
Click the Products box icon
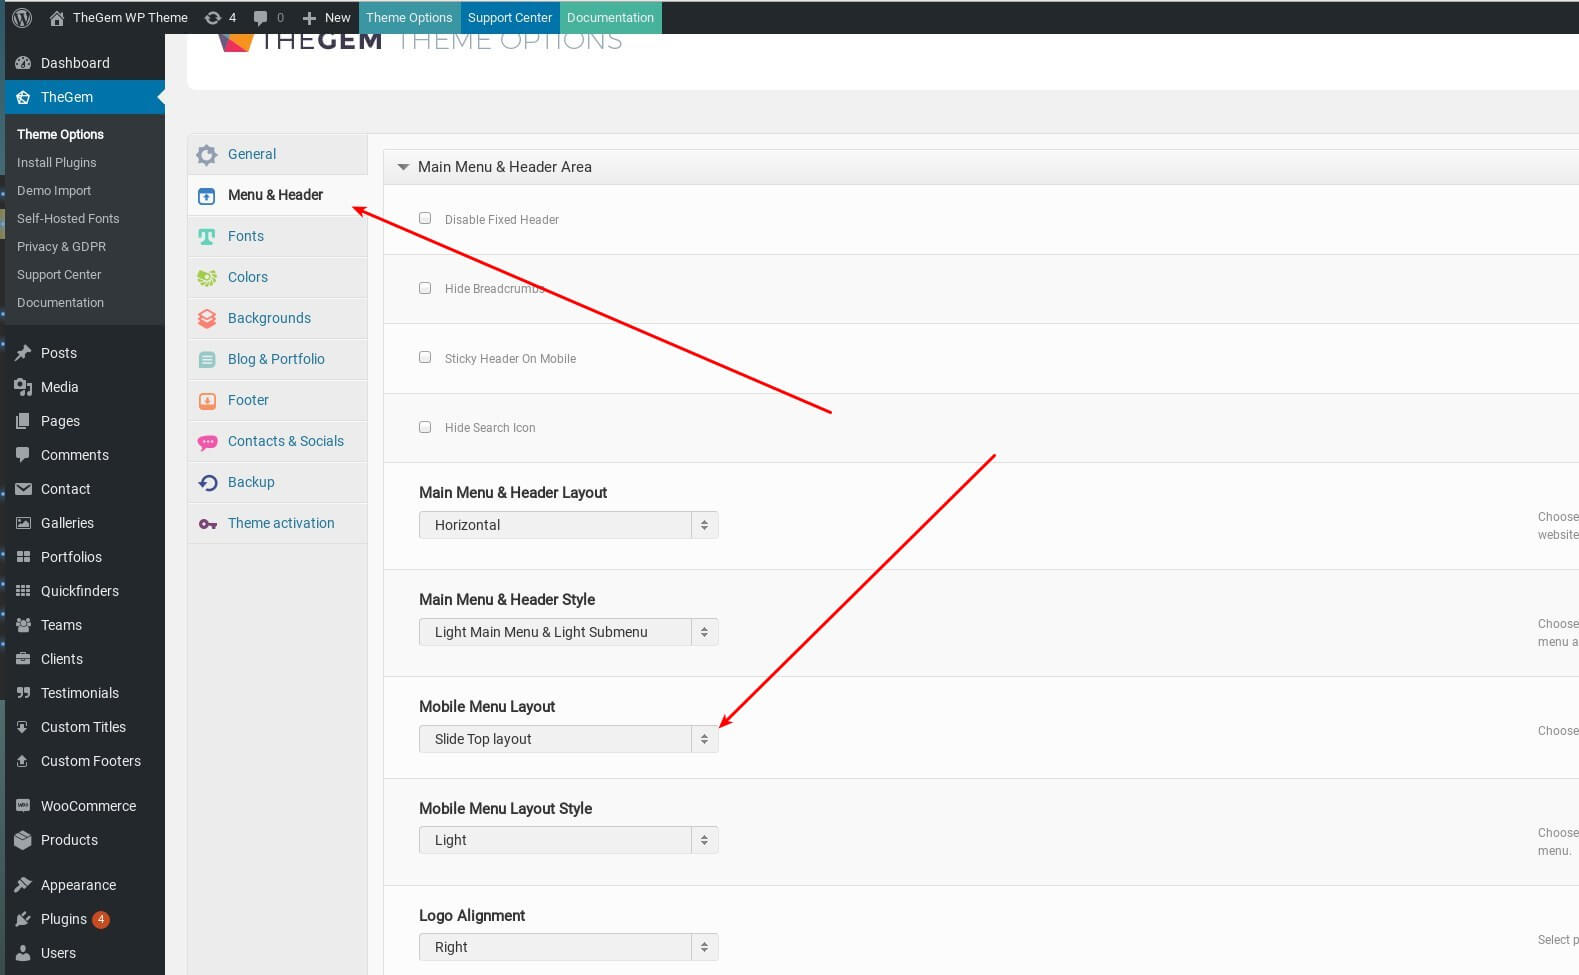click(x=23, y=840)
